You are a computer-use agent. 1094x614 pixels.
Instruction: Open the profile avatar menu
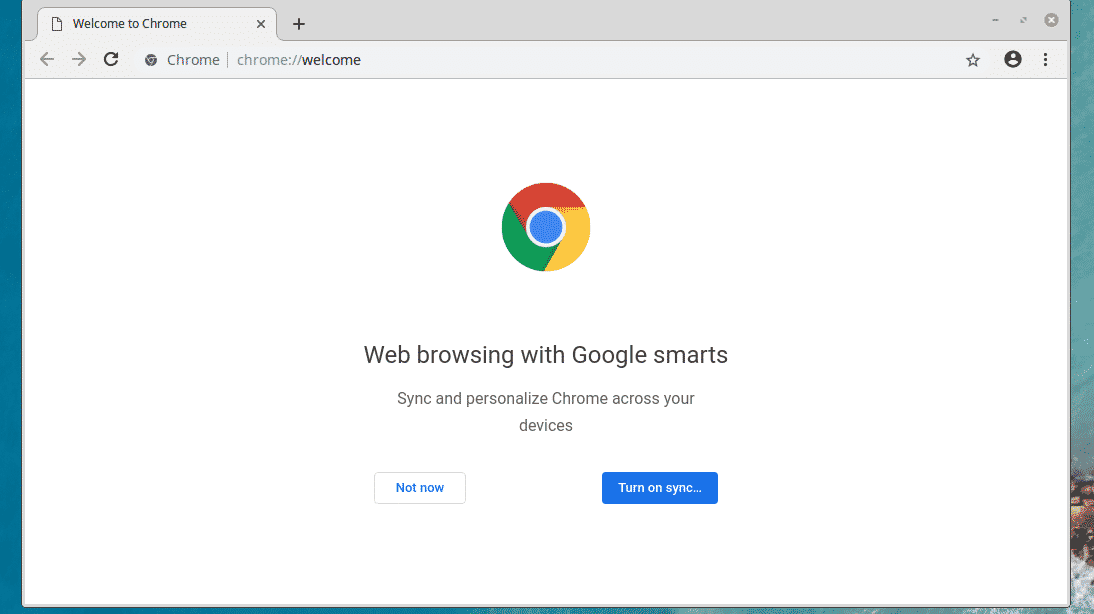point(1012,59)
